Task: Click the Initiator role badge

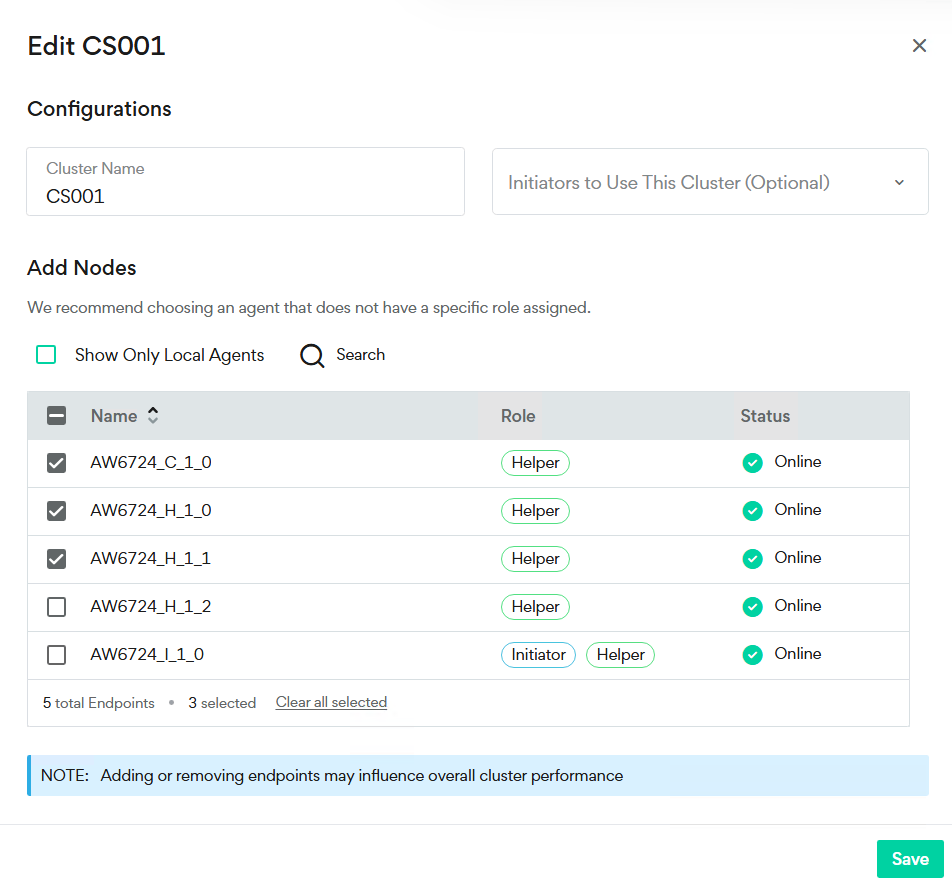Action: coord(538,655)
